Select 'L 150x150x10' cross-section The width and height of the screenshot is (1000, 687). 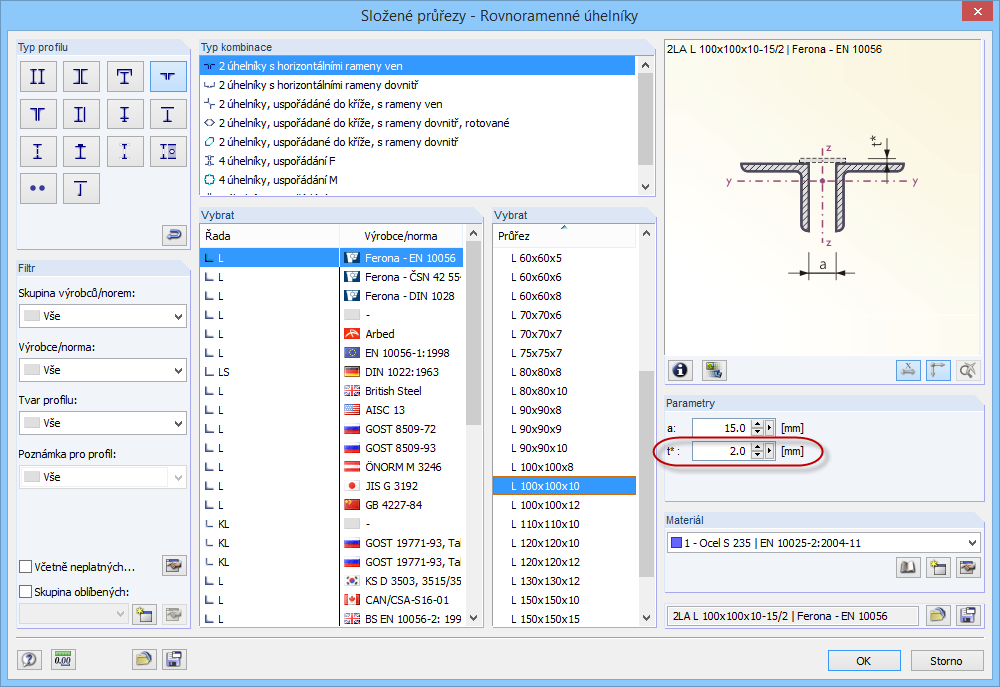click(x=564, y=600)
